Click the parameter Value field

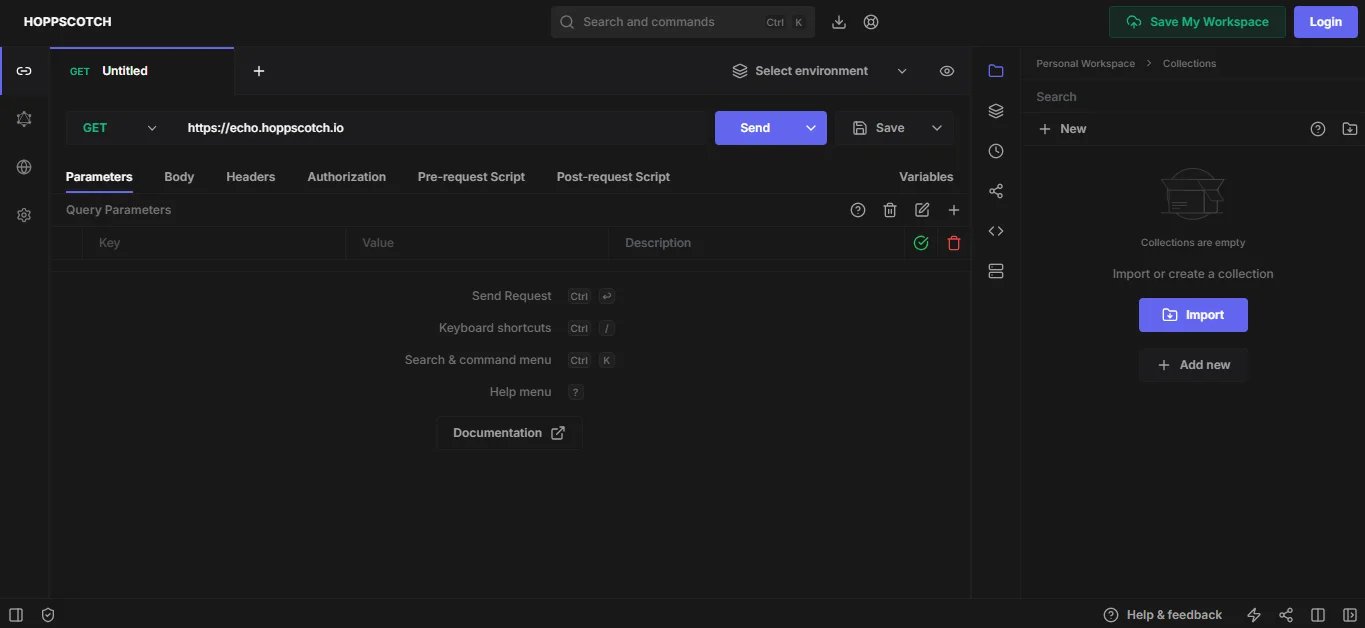pyautogui.click(x=477, y=243)
